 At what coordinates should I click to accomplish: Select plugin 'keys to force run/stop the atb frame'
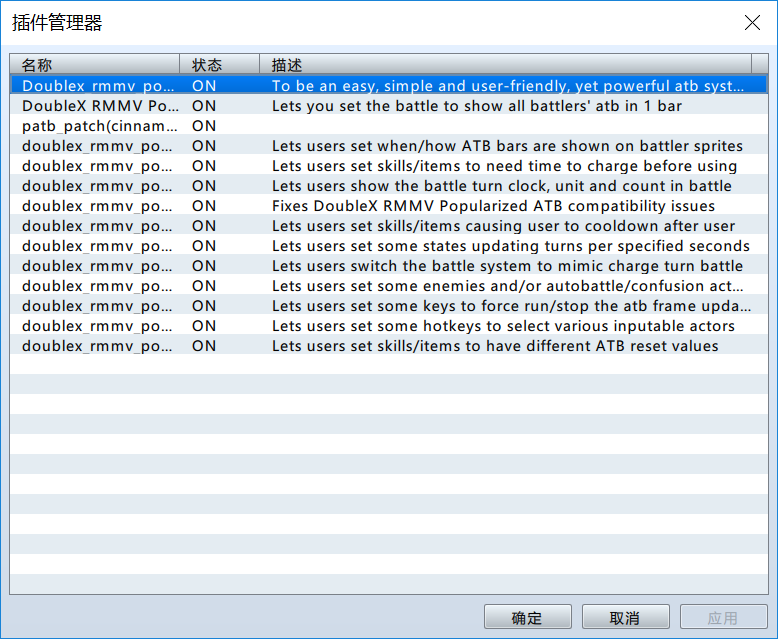pyautogui.click(x=389, y=306)
